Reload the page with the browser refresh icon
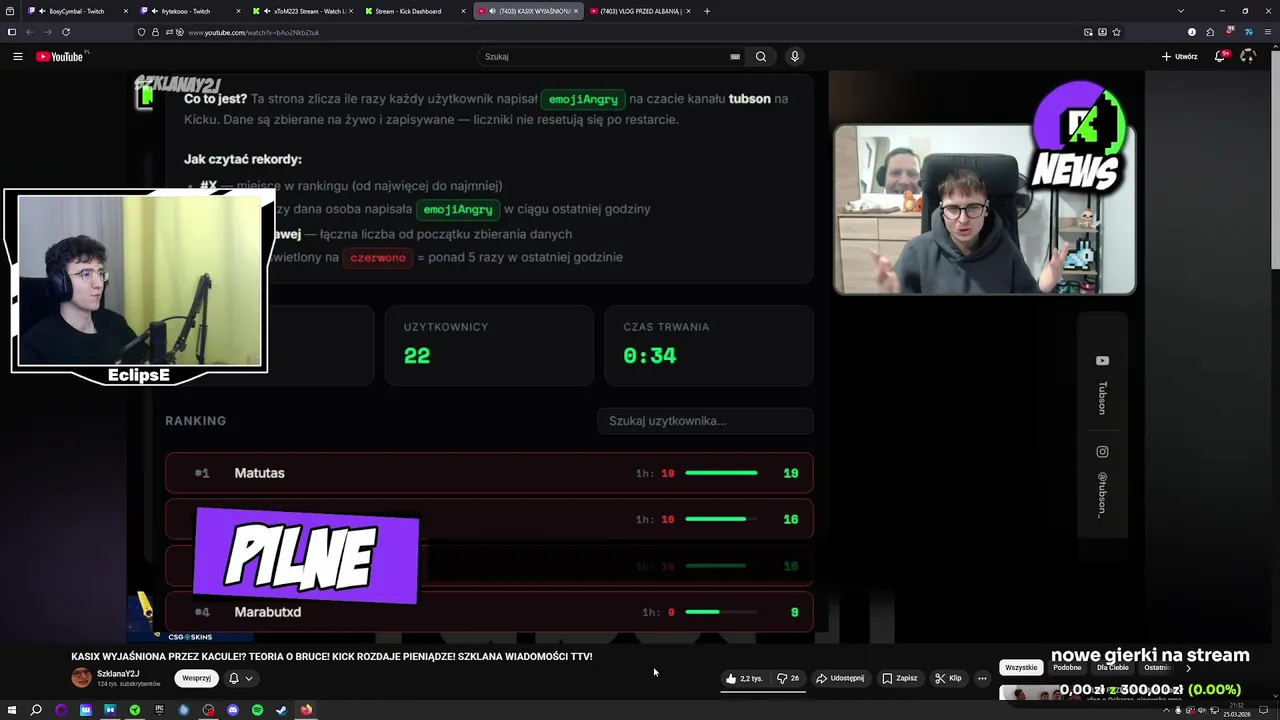This screenshot has width=1280, height=720. [66, 32]
